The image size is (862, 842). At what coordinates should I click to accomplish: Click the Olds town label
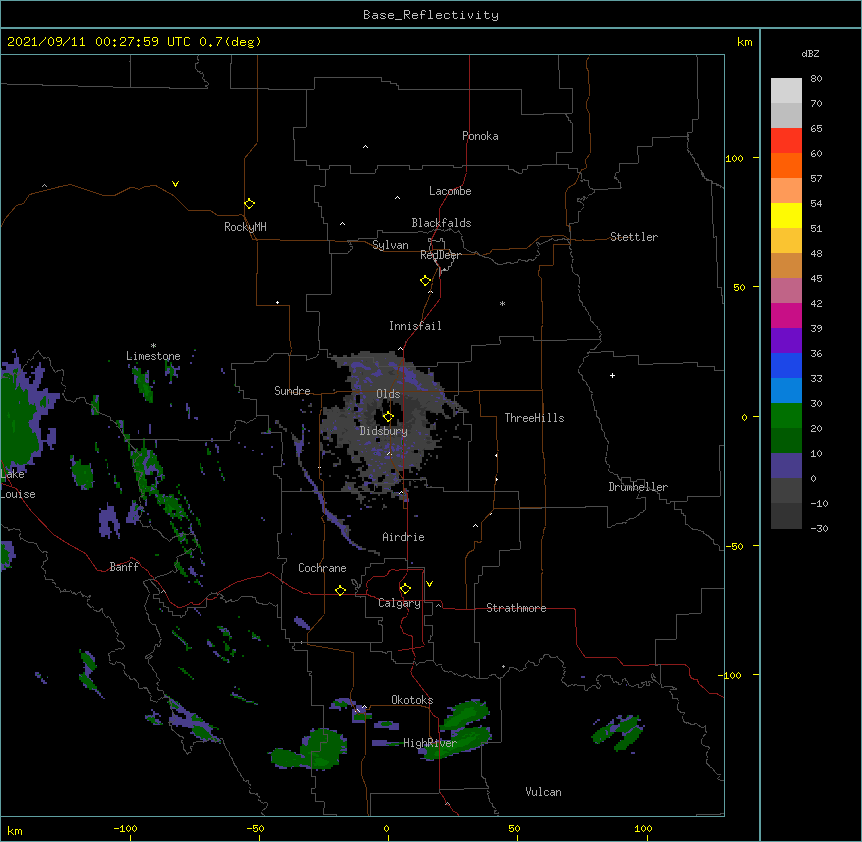pos(388,394)
